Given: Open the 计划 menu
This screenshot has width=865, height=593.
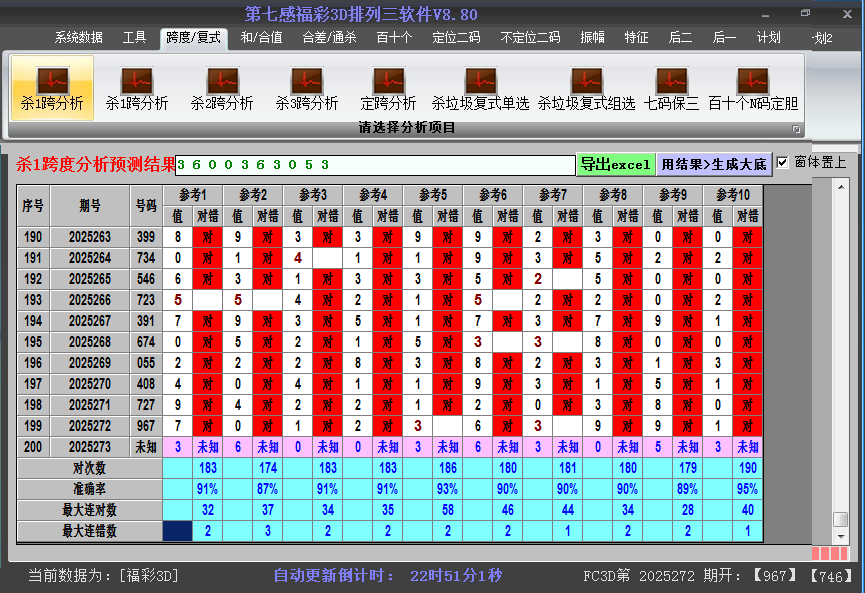Looking at the screenshot, I should point(770,38).
